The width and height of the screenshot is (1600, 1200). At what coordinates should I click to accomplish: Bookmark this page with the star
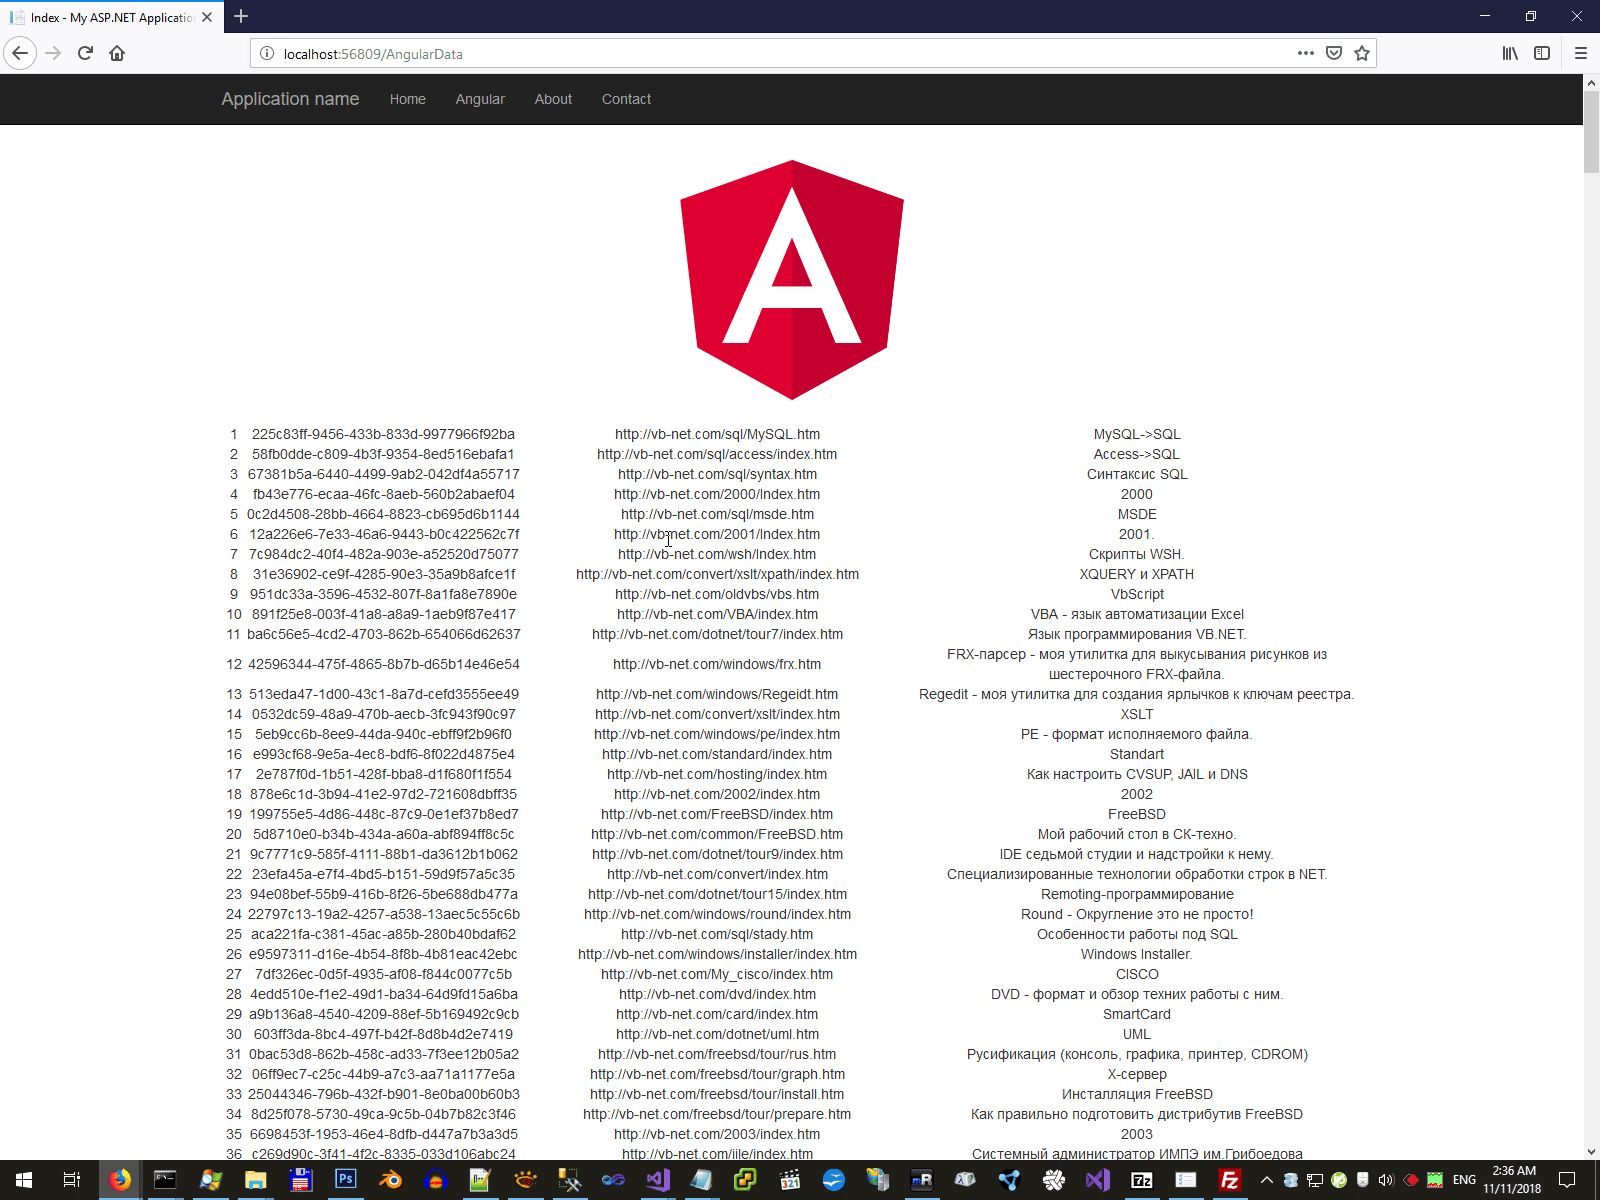pyautogui.click(x=1362, y=53)
